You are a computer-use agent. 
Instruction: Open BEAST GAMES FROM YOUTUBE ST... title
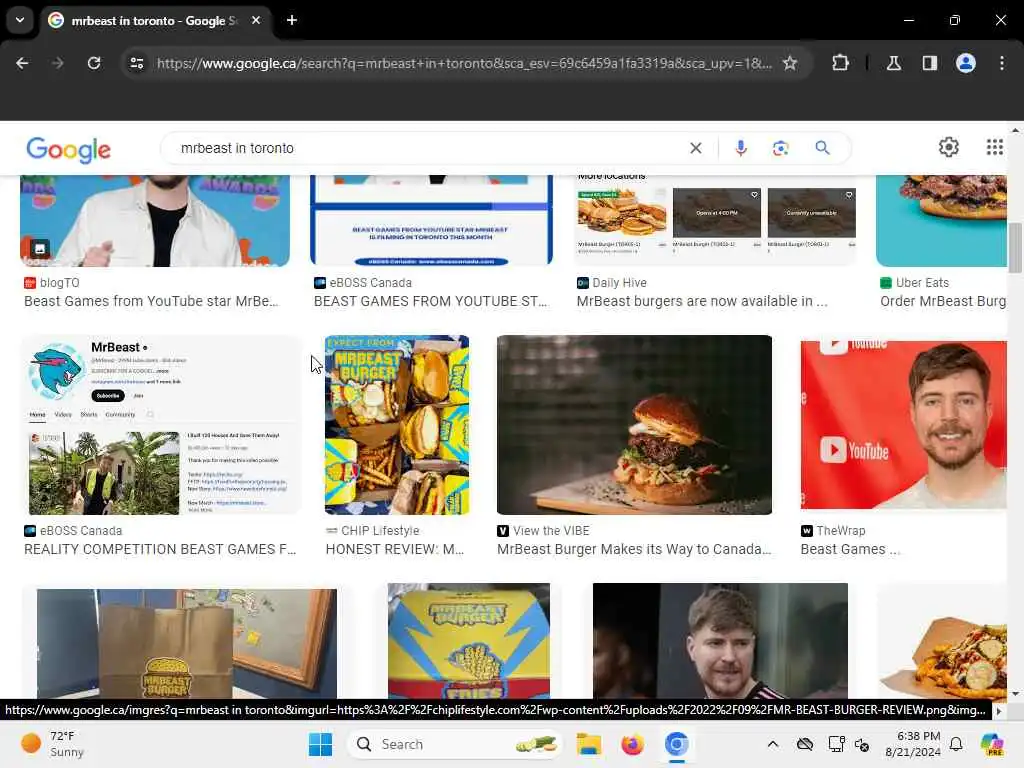coord(430,301)
